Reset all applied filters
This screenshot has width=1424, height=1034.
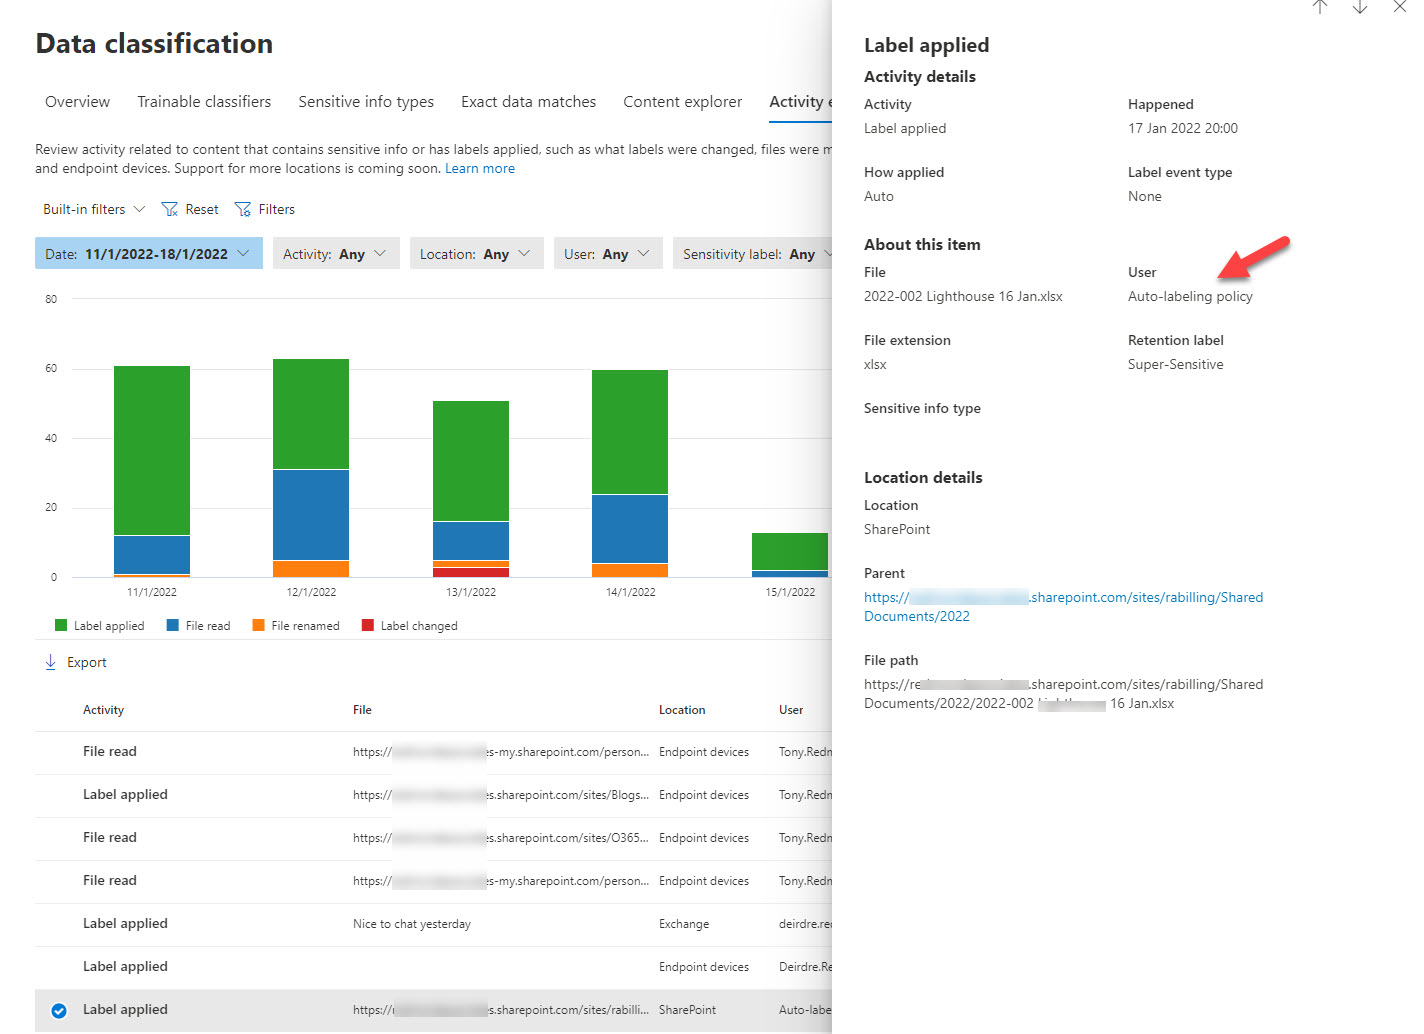coord(189,208)
